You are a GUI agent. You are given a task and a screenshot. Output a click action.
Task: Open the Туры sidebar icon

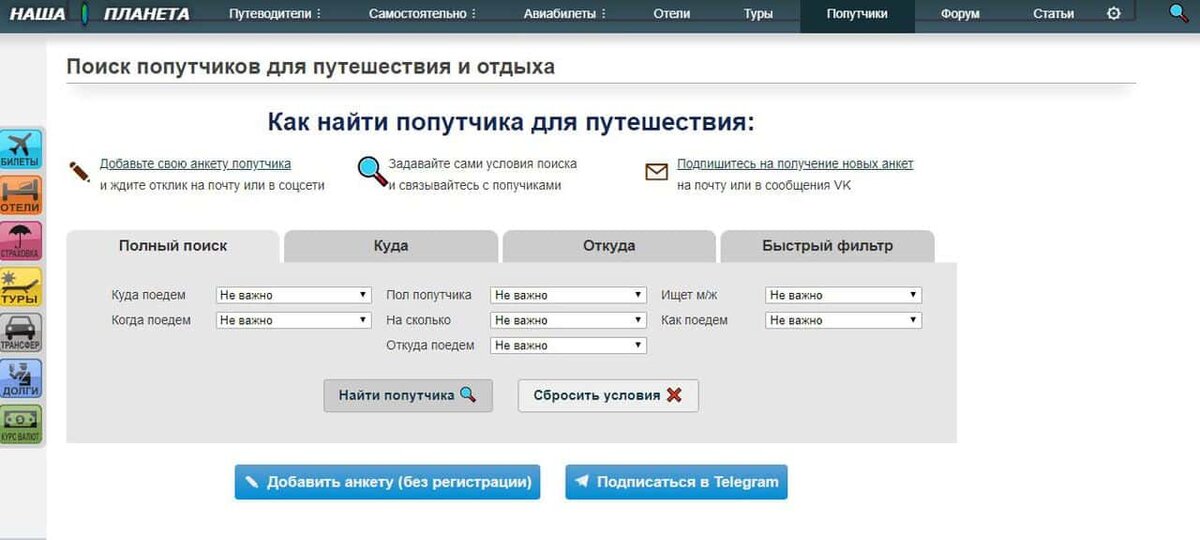pyautogui.click(x=21, y=287)
